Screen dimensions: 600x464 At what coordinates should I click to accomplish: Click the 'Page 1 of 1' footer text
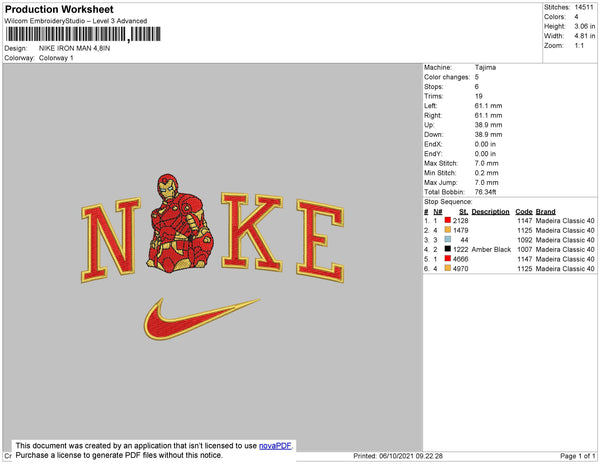[578, 456]
